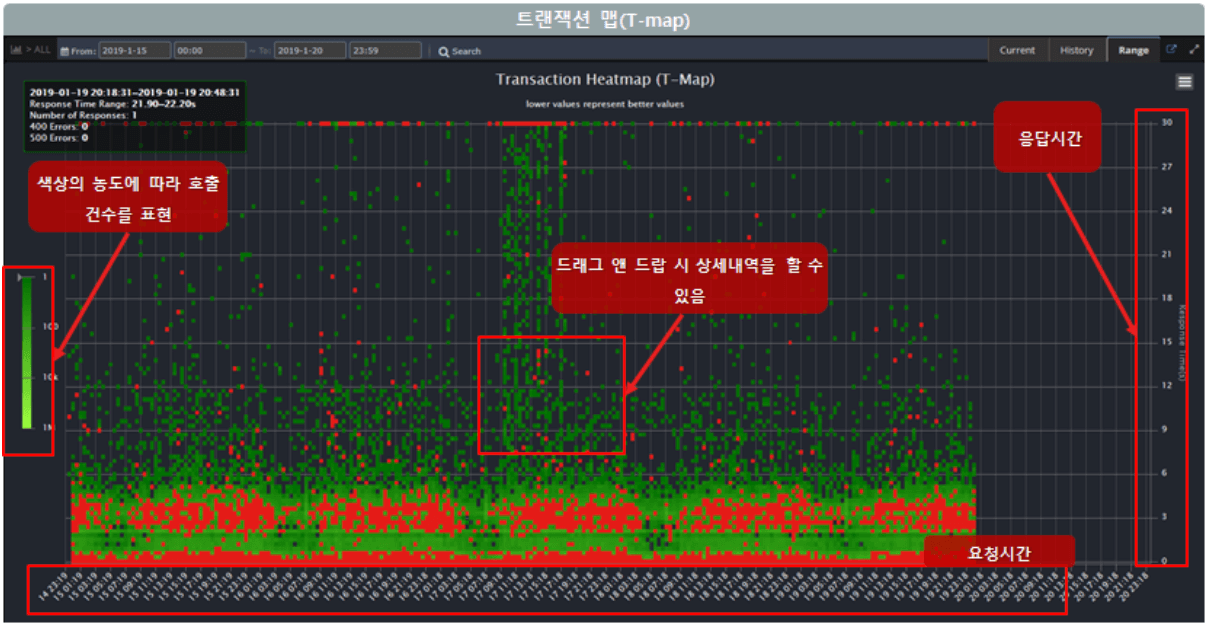Click the To date field 2019-1-20
This screenshot has height=628, width=1210.
click(x=310, y=50)
